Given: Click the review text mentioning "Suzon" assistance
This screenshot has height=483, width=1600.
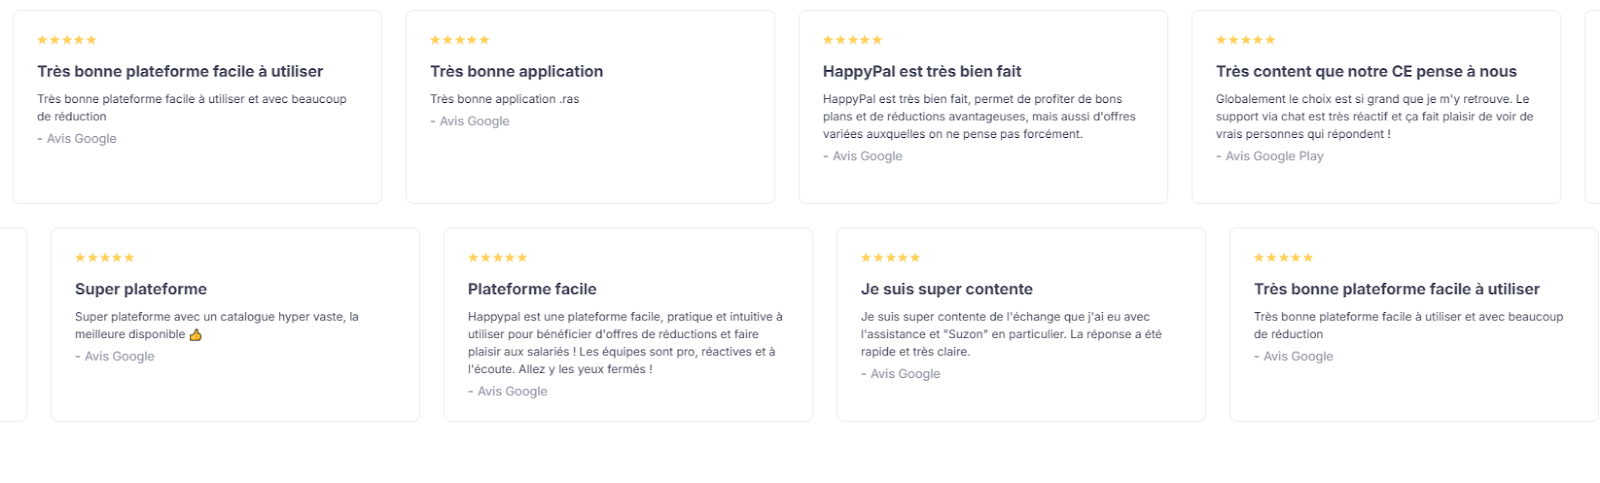Looking at the screenshot, I should click(1010, 334).
